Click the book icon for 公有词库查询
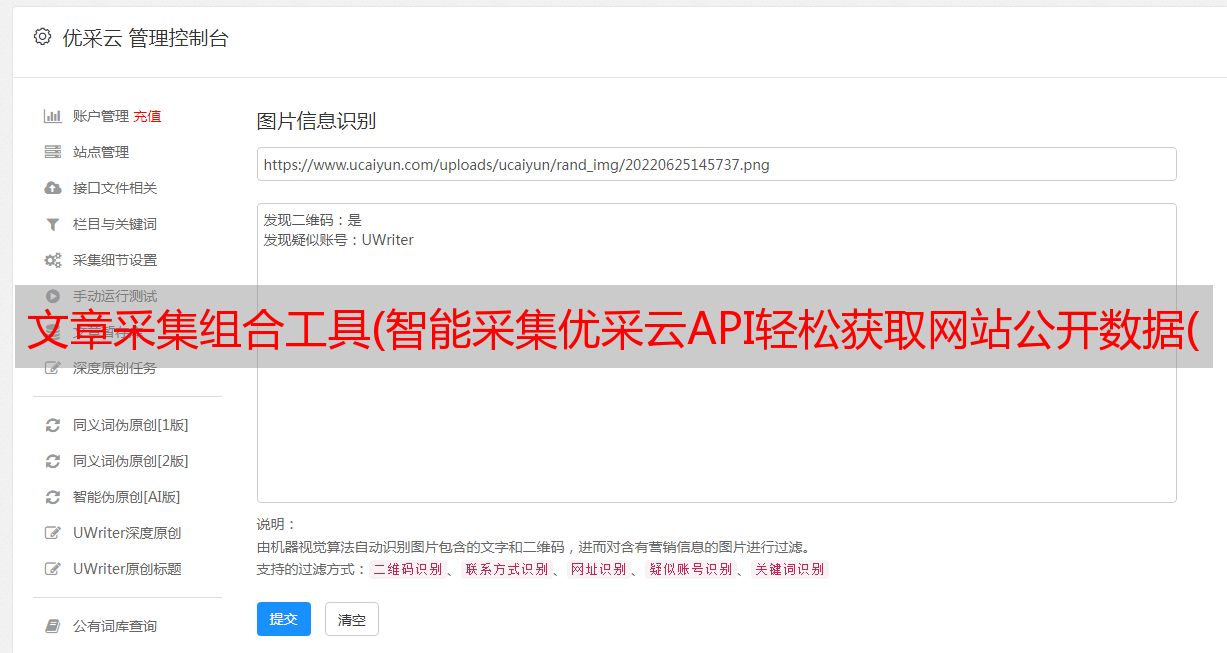Screen dimensions: 1227x653 click(53, 626)
